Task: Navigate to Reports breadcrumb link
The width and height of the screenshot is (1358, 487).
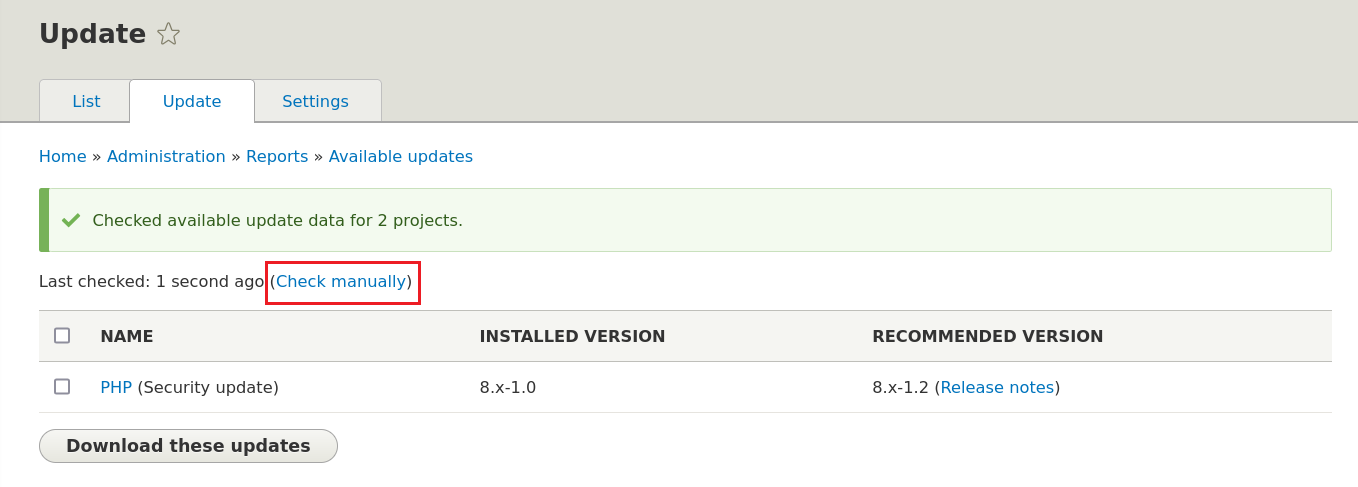Action: tap(277, 157)
